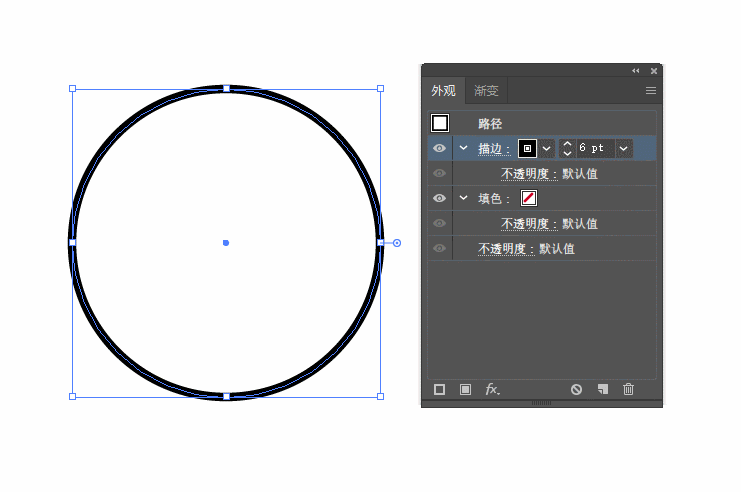Screen dimensions: 741x492
Task: Toggle visibility eye of 描边 row
Action: [x=439, y=148]
